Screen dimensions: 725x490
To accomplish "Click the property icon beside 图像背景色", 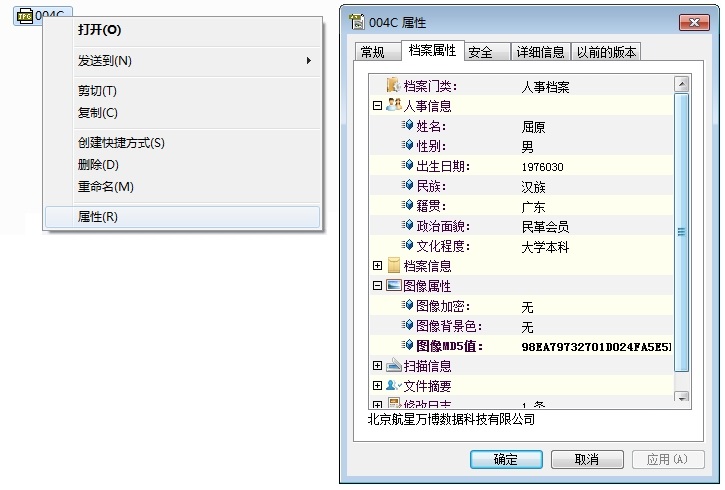I will click(407, 325).
